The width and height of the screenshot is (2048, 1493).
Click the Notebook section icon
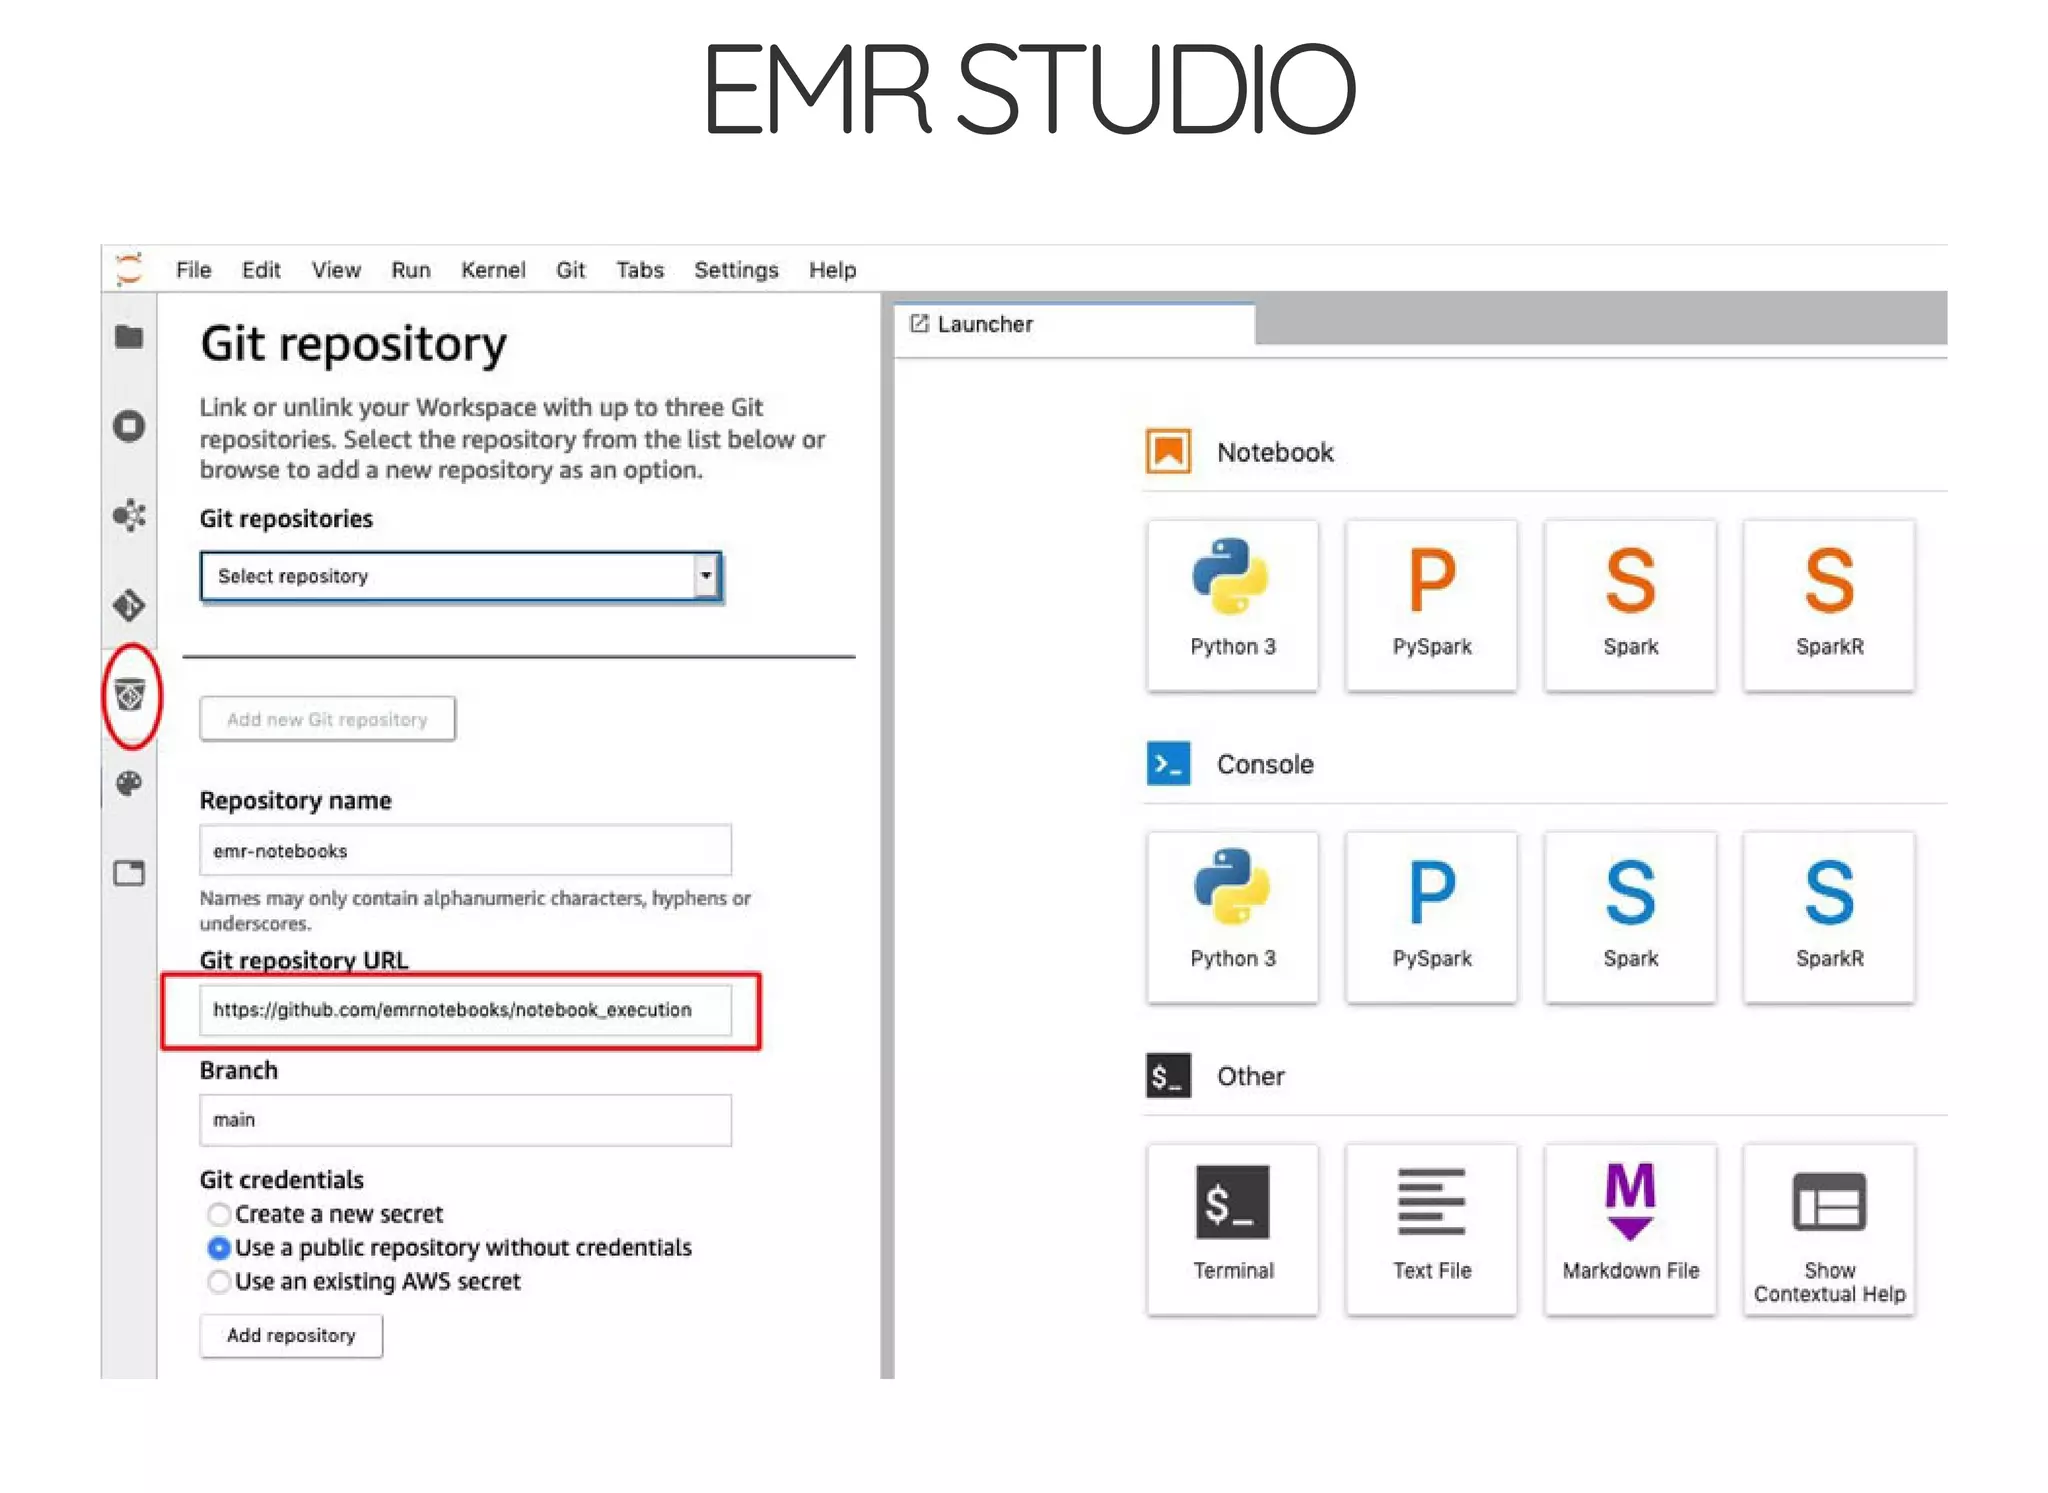(x=1168, y=451)
